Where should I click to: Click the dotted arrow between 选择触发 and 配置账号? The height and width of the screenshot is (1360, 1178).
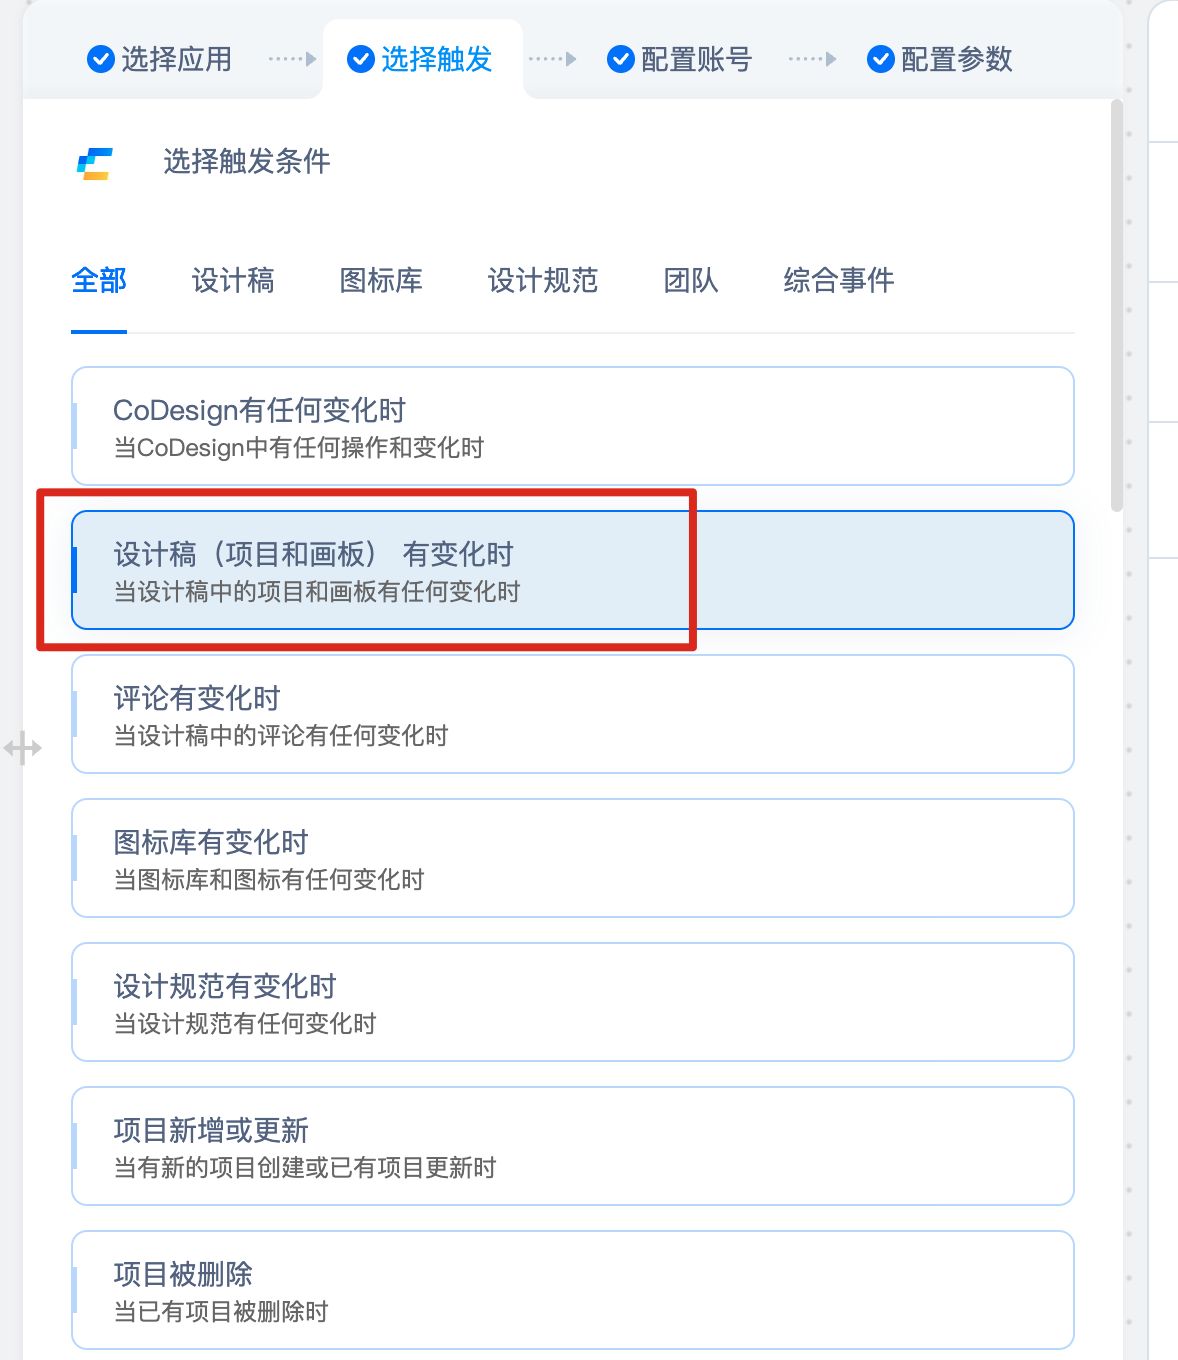[x=553, y=59]
